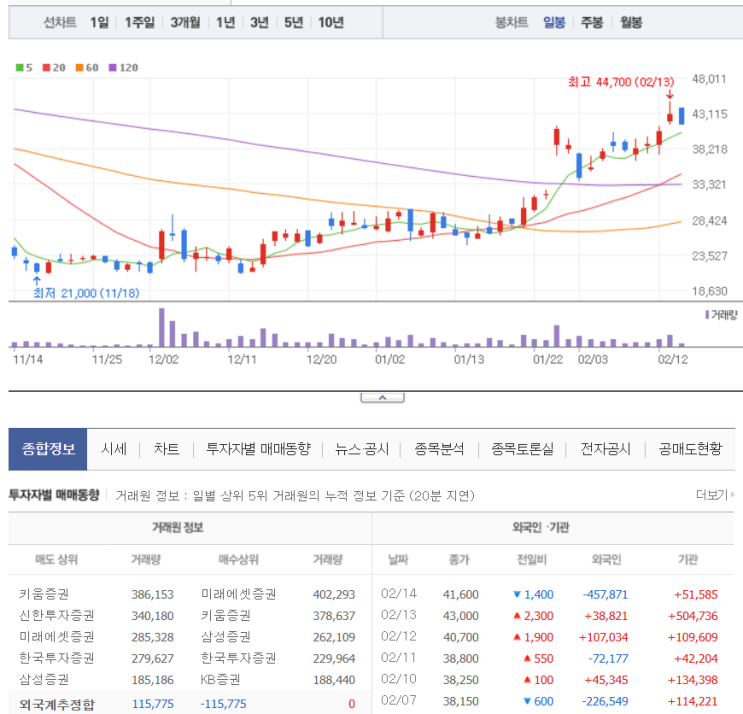Viewport: 743px width, 714px height.
Task: Click 키움증권 in the sell ranking
Action: (x=44, y=594)
